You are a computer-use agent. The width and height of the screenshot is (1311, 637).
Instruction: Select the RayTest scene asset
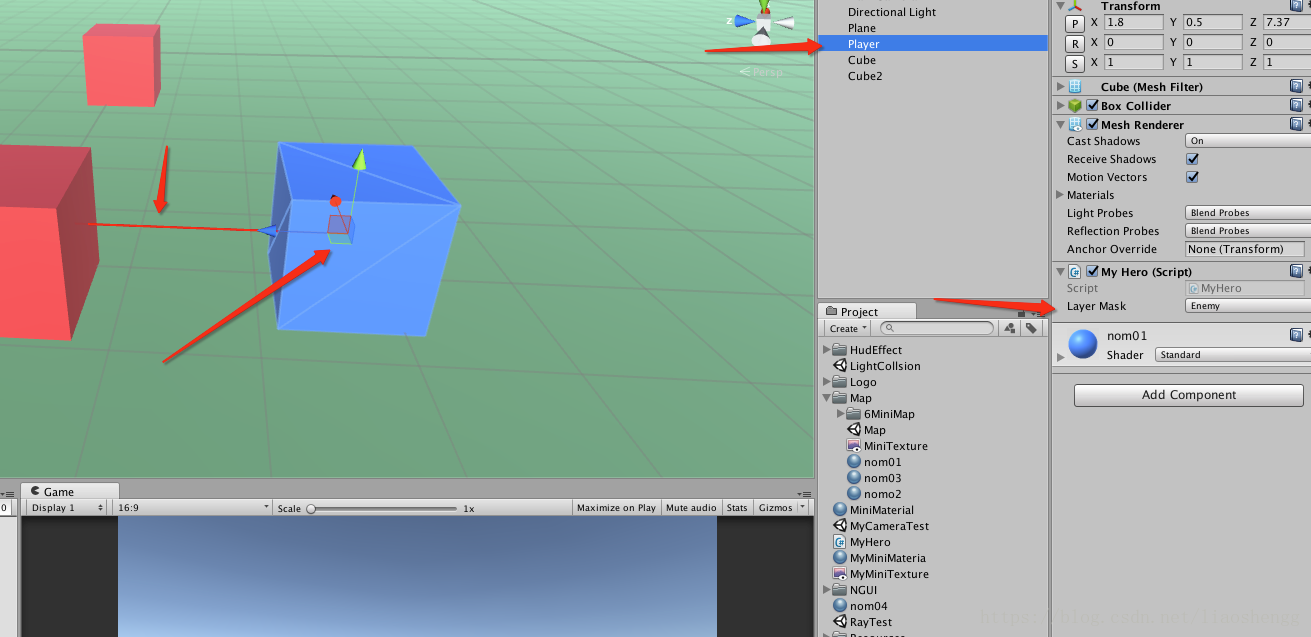(863, 622)
